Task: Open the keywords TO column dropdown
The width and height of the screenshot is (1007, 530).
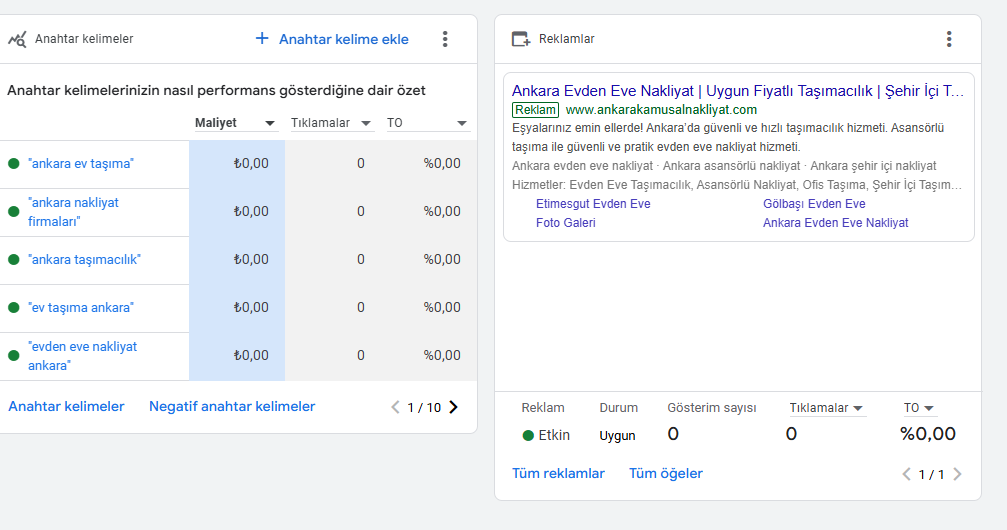Action: tap(427, 123)
